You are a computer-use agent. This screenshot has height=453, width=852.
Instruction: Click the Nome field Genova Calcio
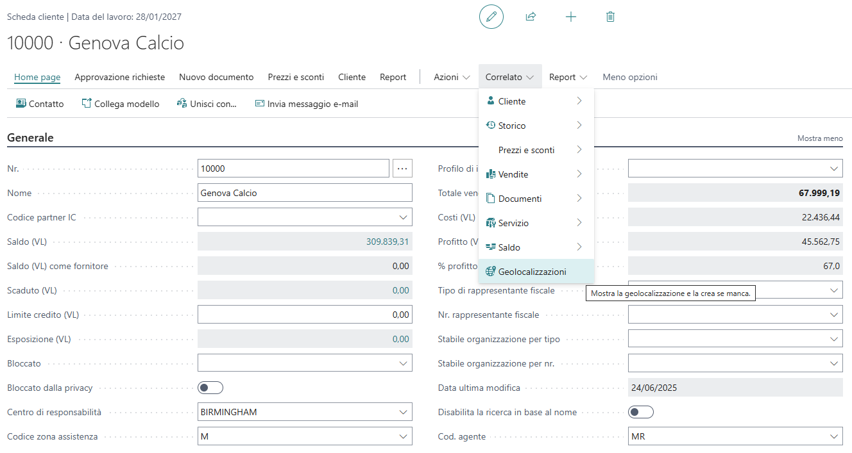click(x=305, y=193)
